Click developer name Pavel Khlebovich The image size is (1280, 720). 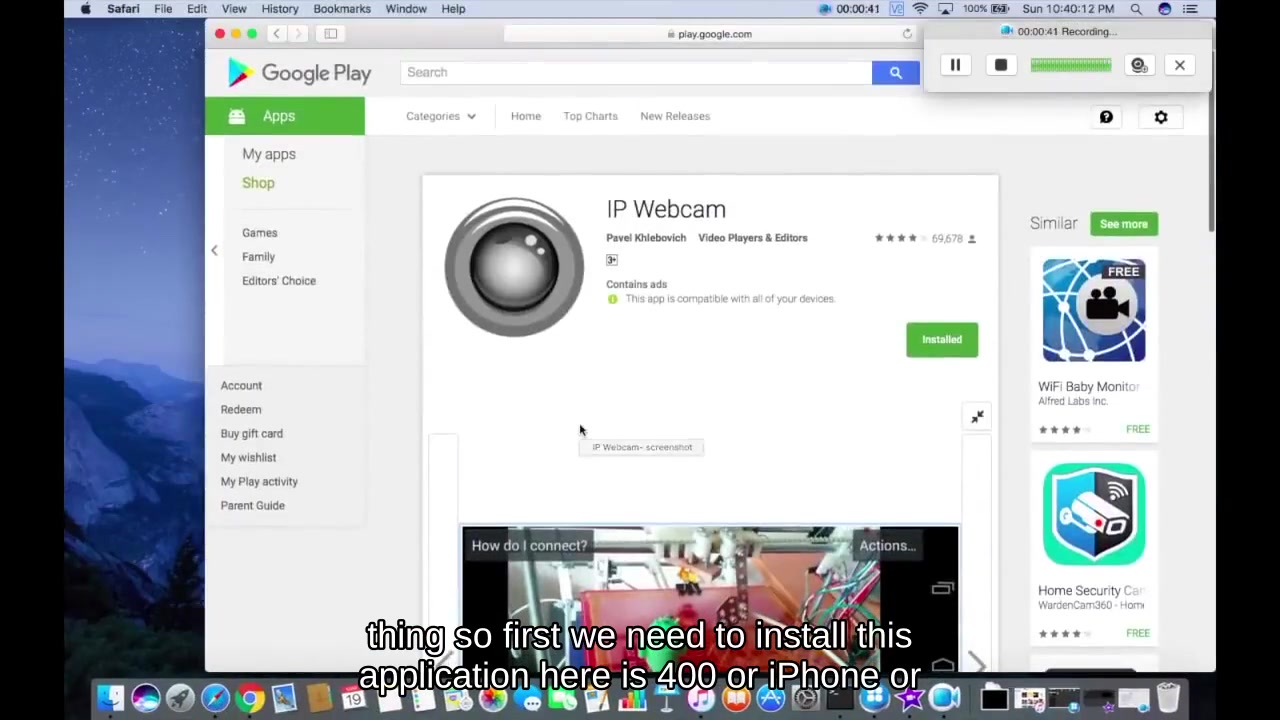646,238
